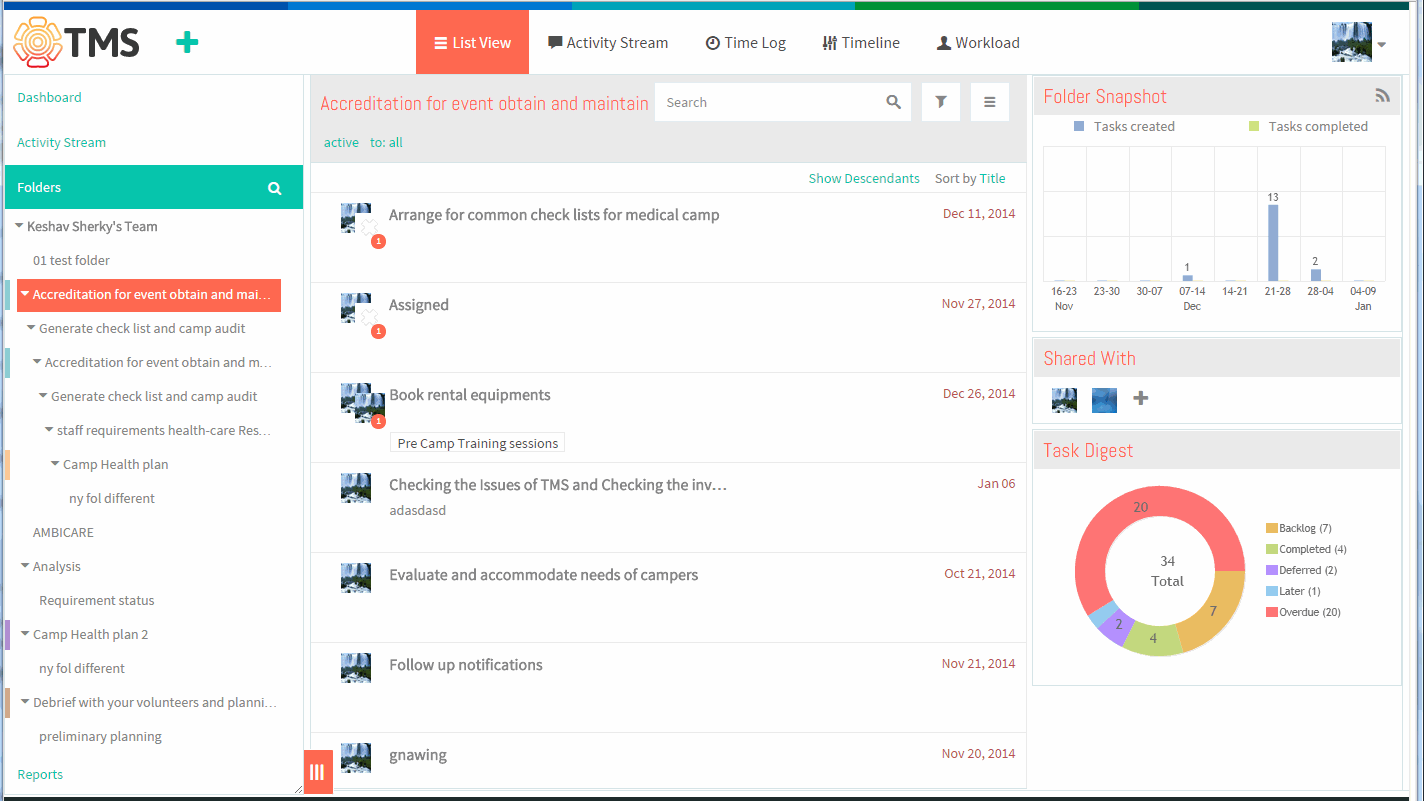The width and height of the screenshot is (1424, 801).
Task: Select 01 test folder
Action: tap(71, 260)
